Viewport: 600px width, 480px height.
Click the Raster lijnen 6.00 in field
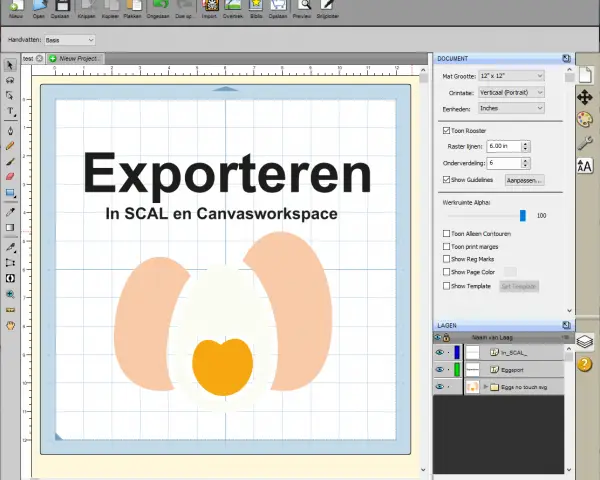pyautogui.click(x=504, y=146)
